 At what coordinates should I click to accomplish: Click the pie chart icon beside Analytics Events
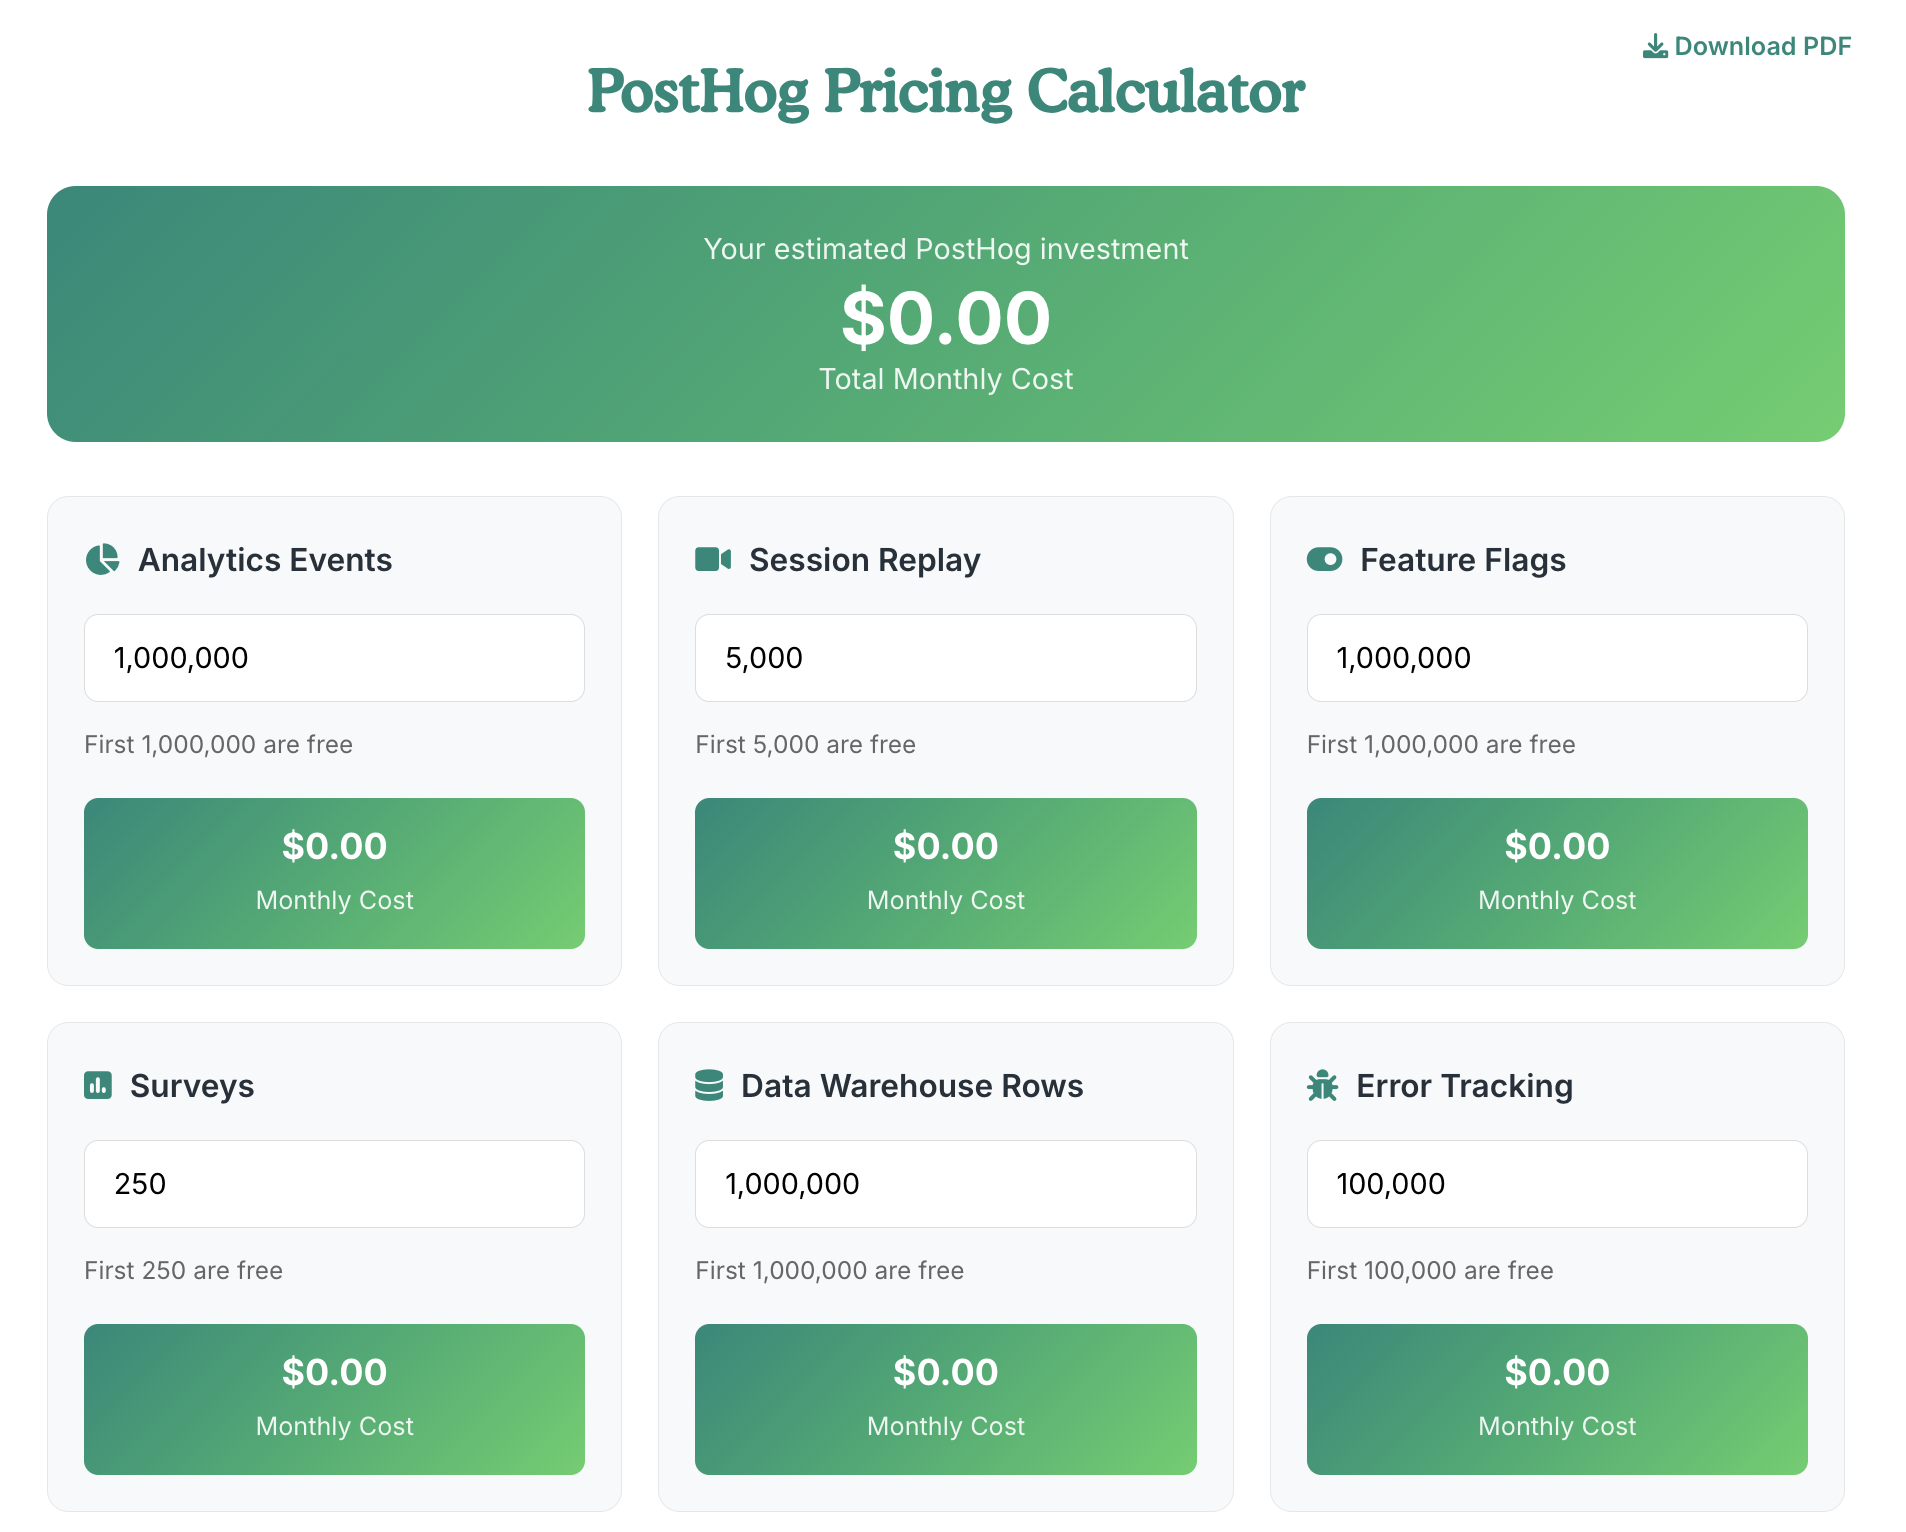[x=101, y=560]
